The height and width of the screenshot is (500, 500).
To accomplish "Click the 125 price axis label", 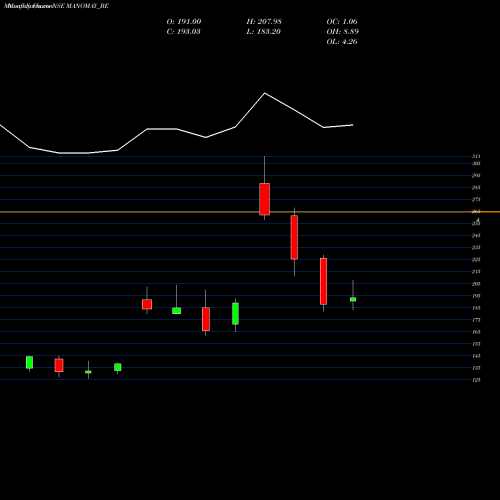I will point(476,380).
